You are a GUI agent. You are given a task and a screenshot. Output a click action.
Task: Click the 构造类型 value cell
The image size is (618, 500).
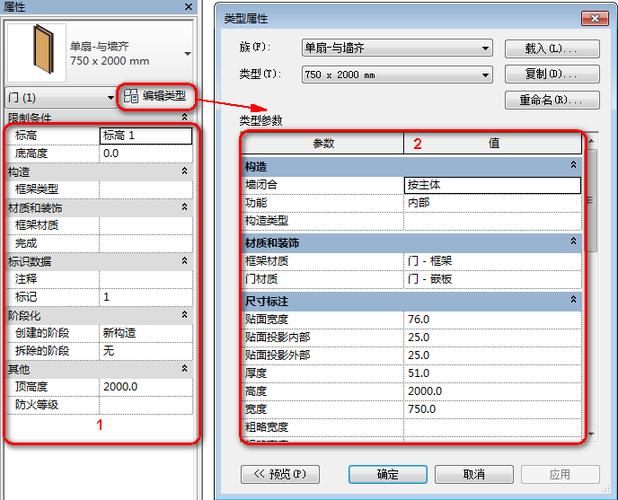492,221
